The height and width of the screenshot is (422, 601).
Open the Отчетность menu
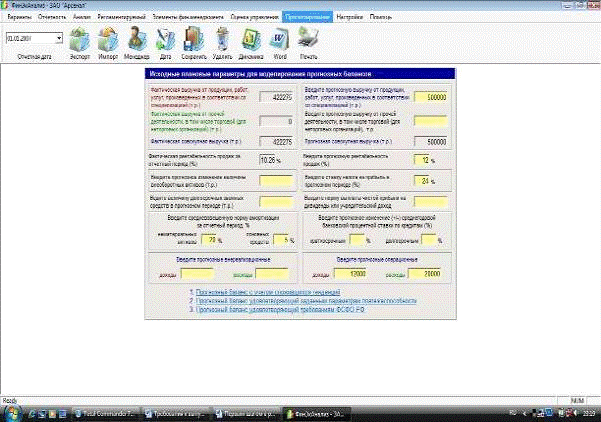(50, 18)
